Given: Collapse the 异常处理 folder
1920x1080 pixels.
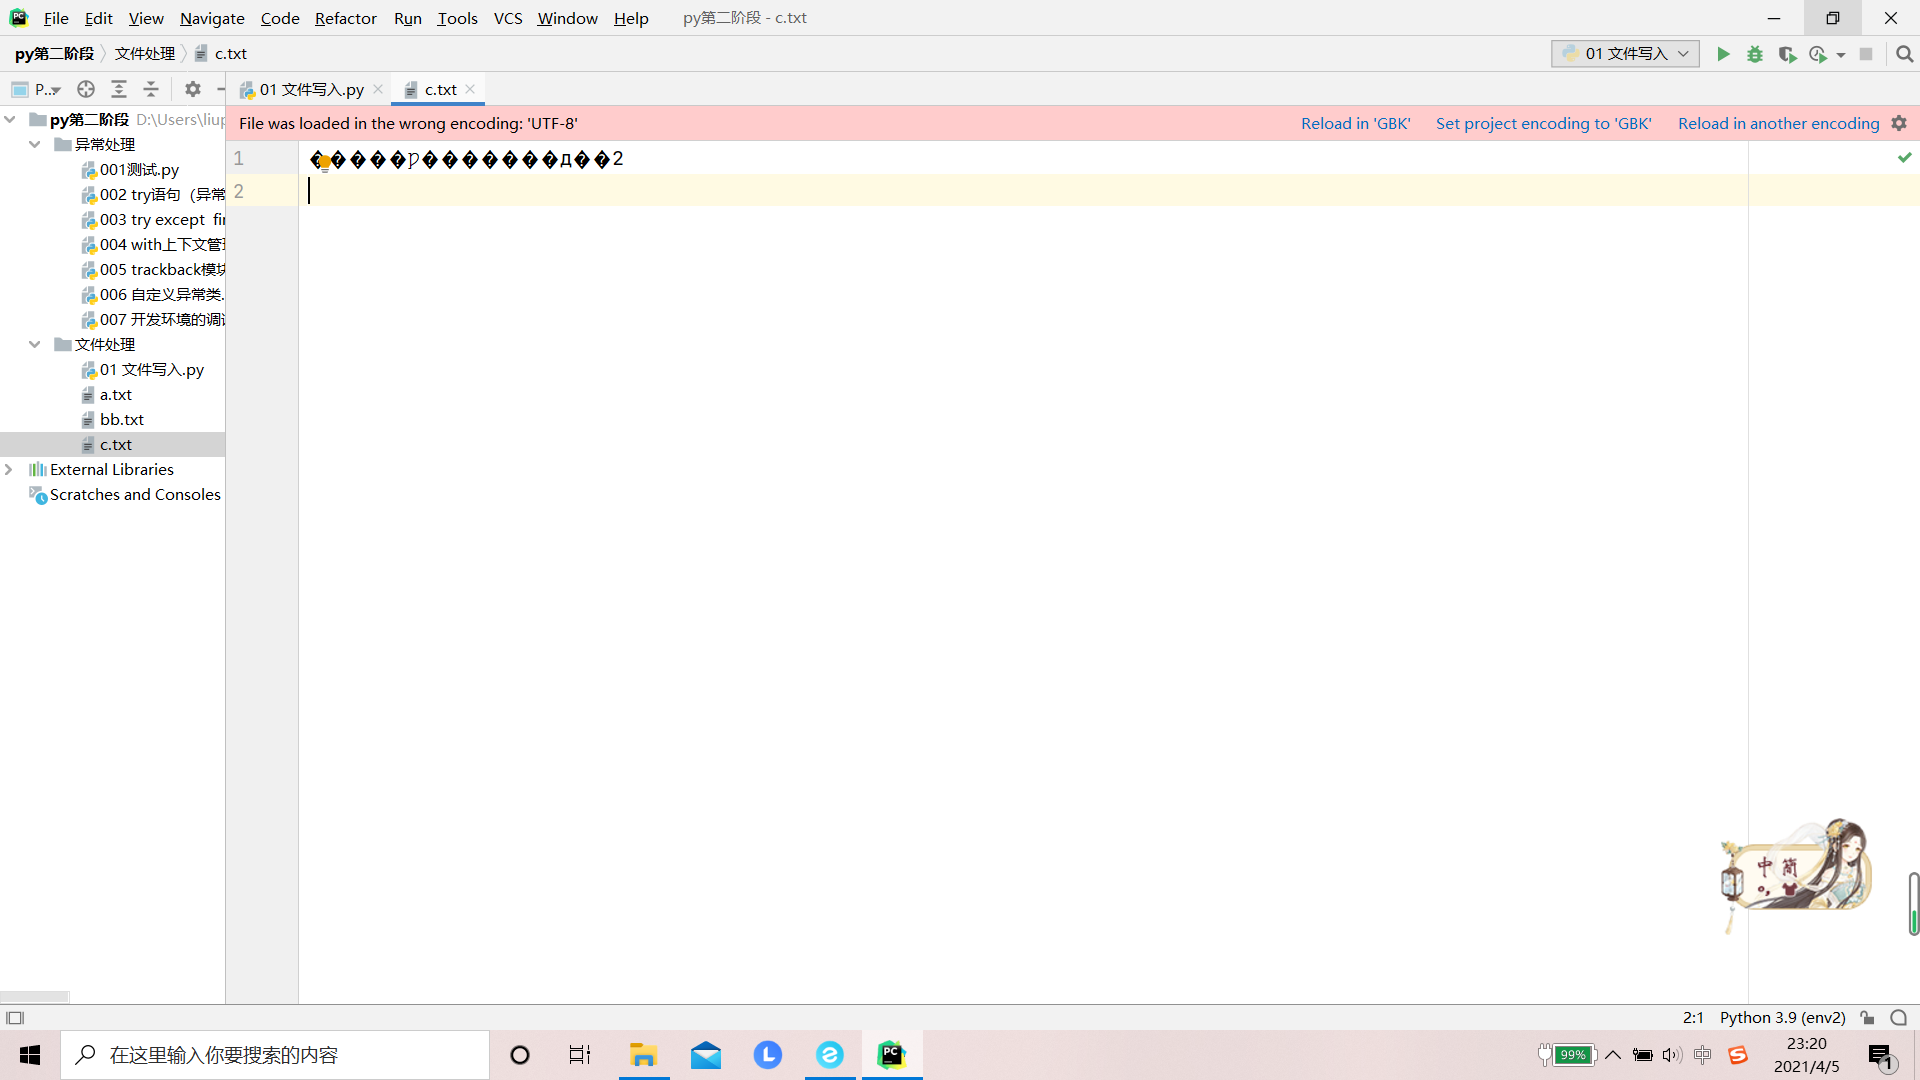Looking at the screenshot, I should pyautogui.click(x=35, y=144).
